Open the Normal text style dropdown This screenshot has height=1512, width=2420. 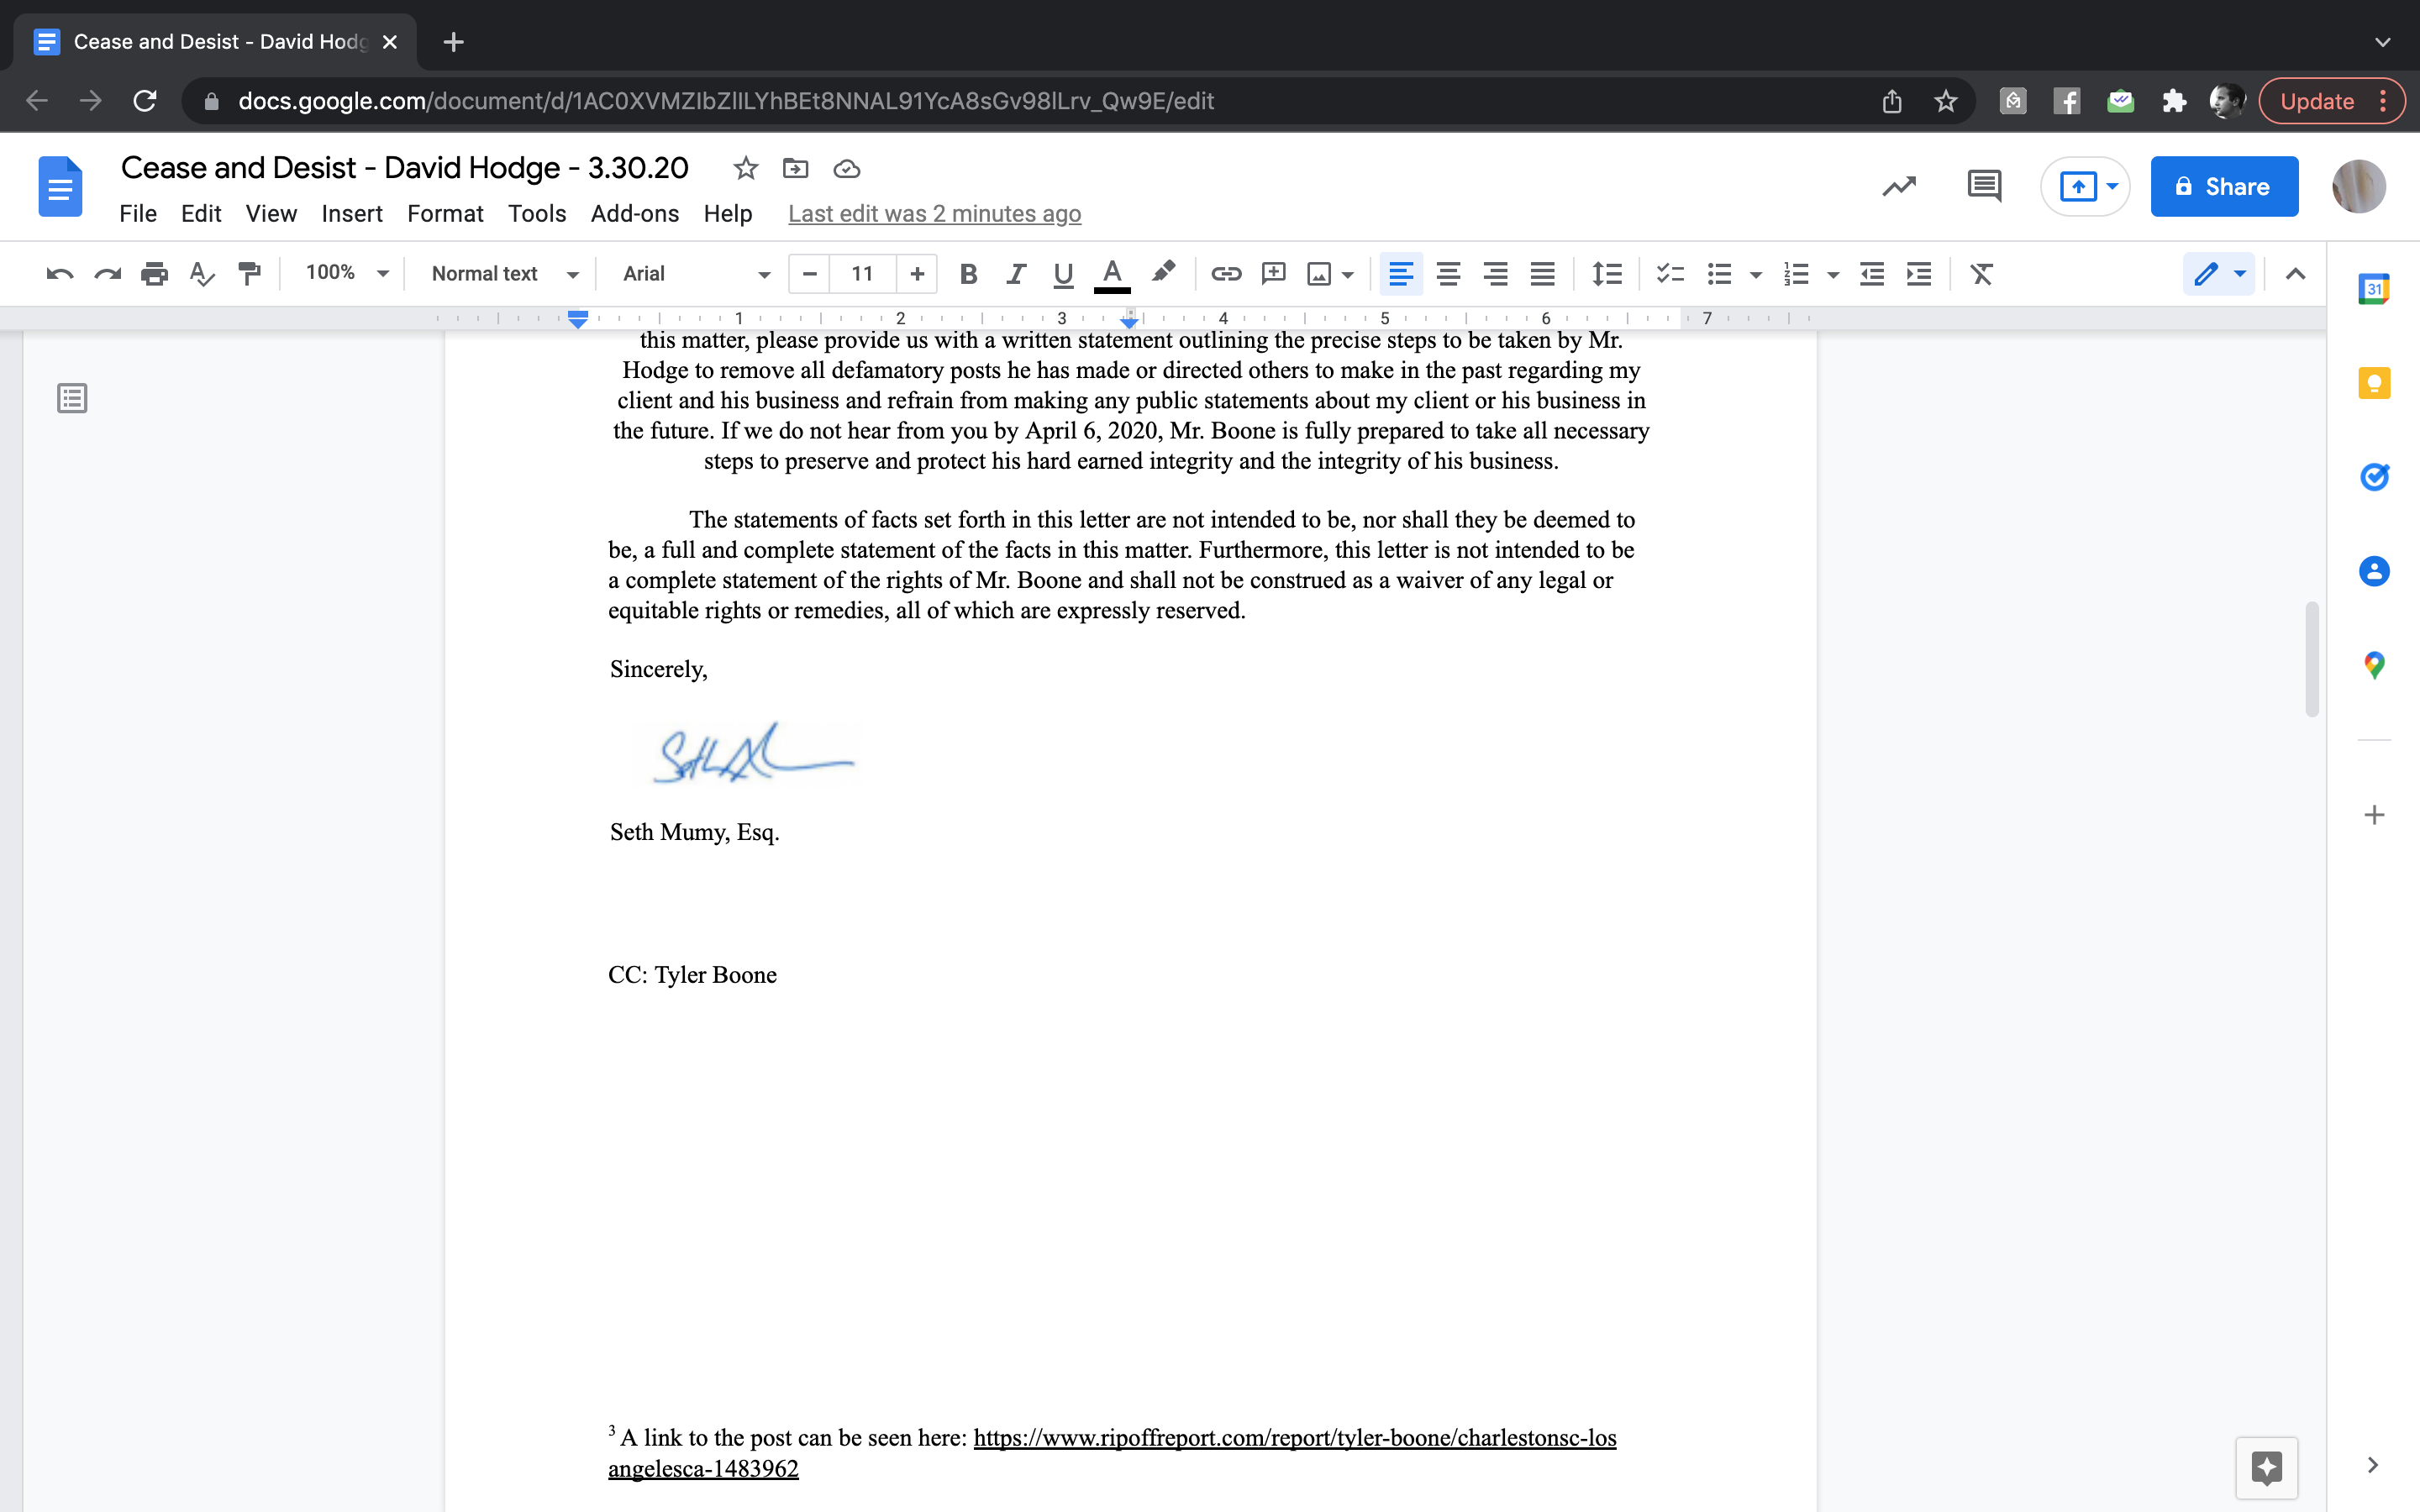504,274
